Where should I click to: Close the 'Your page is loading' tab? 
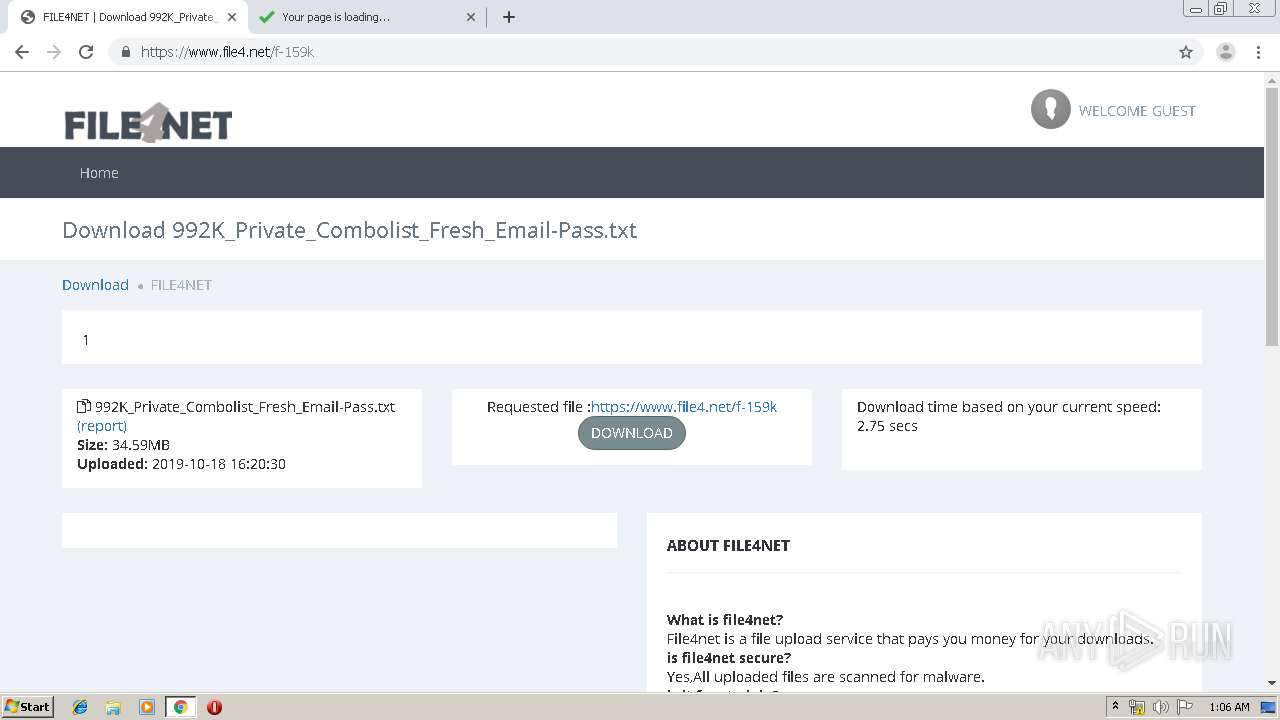click(471, 17)
